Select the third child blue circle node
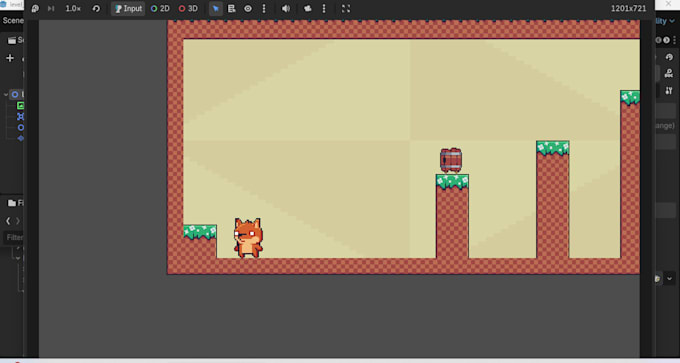The height and width of the screenshot is (363, 680). point(20,128)
